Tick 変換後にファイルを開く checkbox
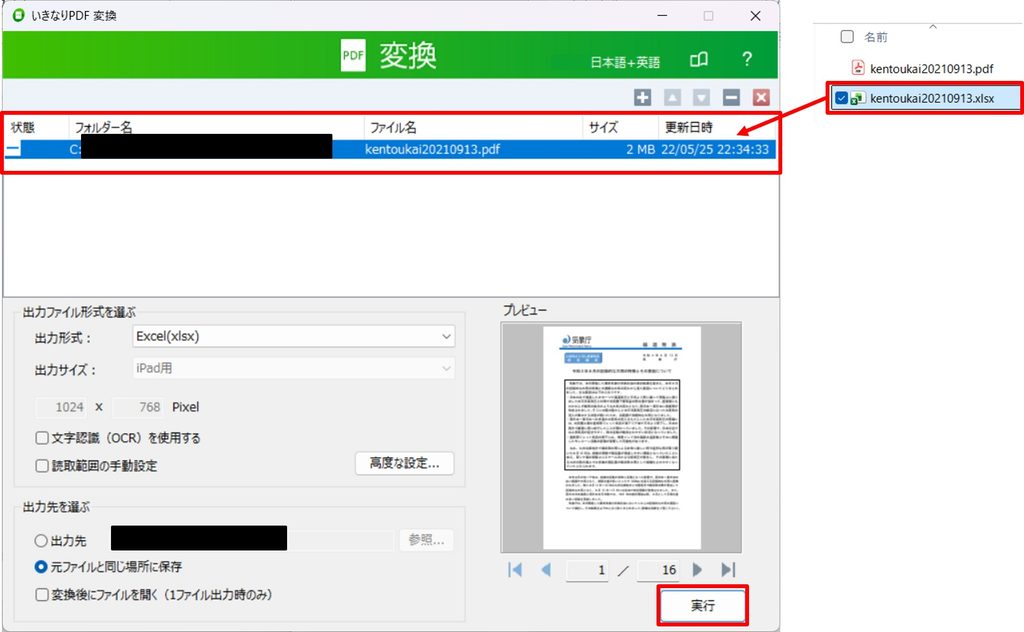Image resolution: width=1024 pixels, height=632 pixels. coord(42,594)
